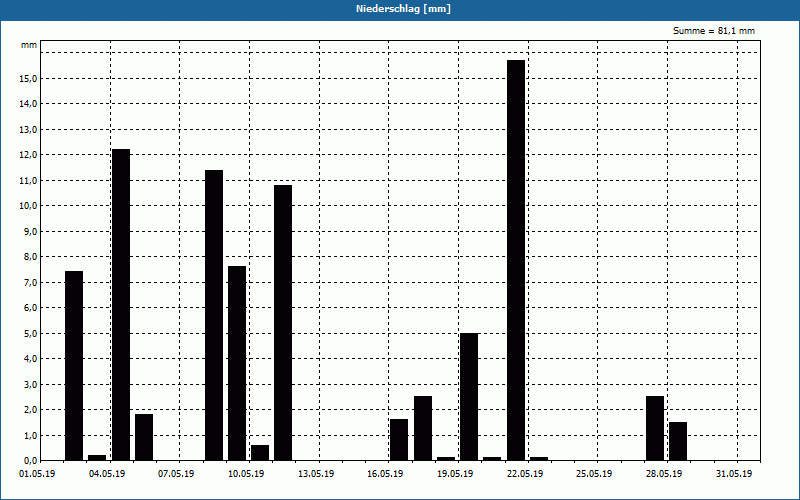800x500 pixels.
Task: Click the 9,0 y-axis label
Action: [30, 231]
